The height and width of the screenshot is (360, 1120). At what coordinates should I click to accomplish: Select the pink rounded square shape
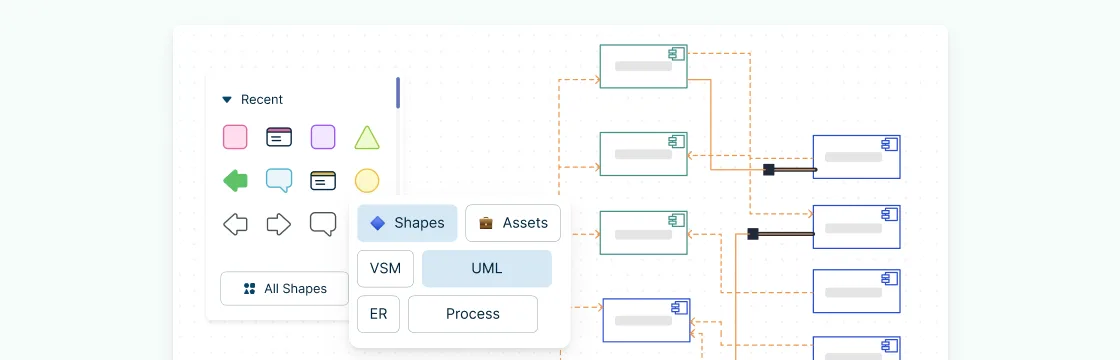point(235,137)
